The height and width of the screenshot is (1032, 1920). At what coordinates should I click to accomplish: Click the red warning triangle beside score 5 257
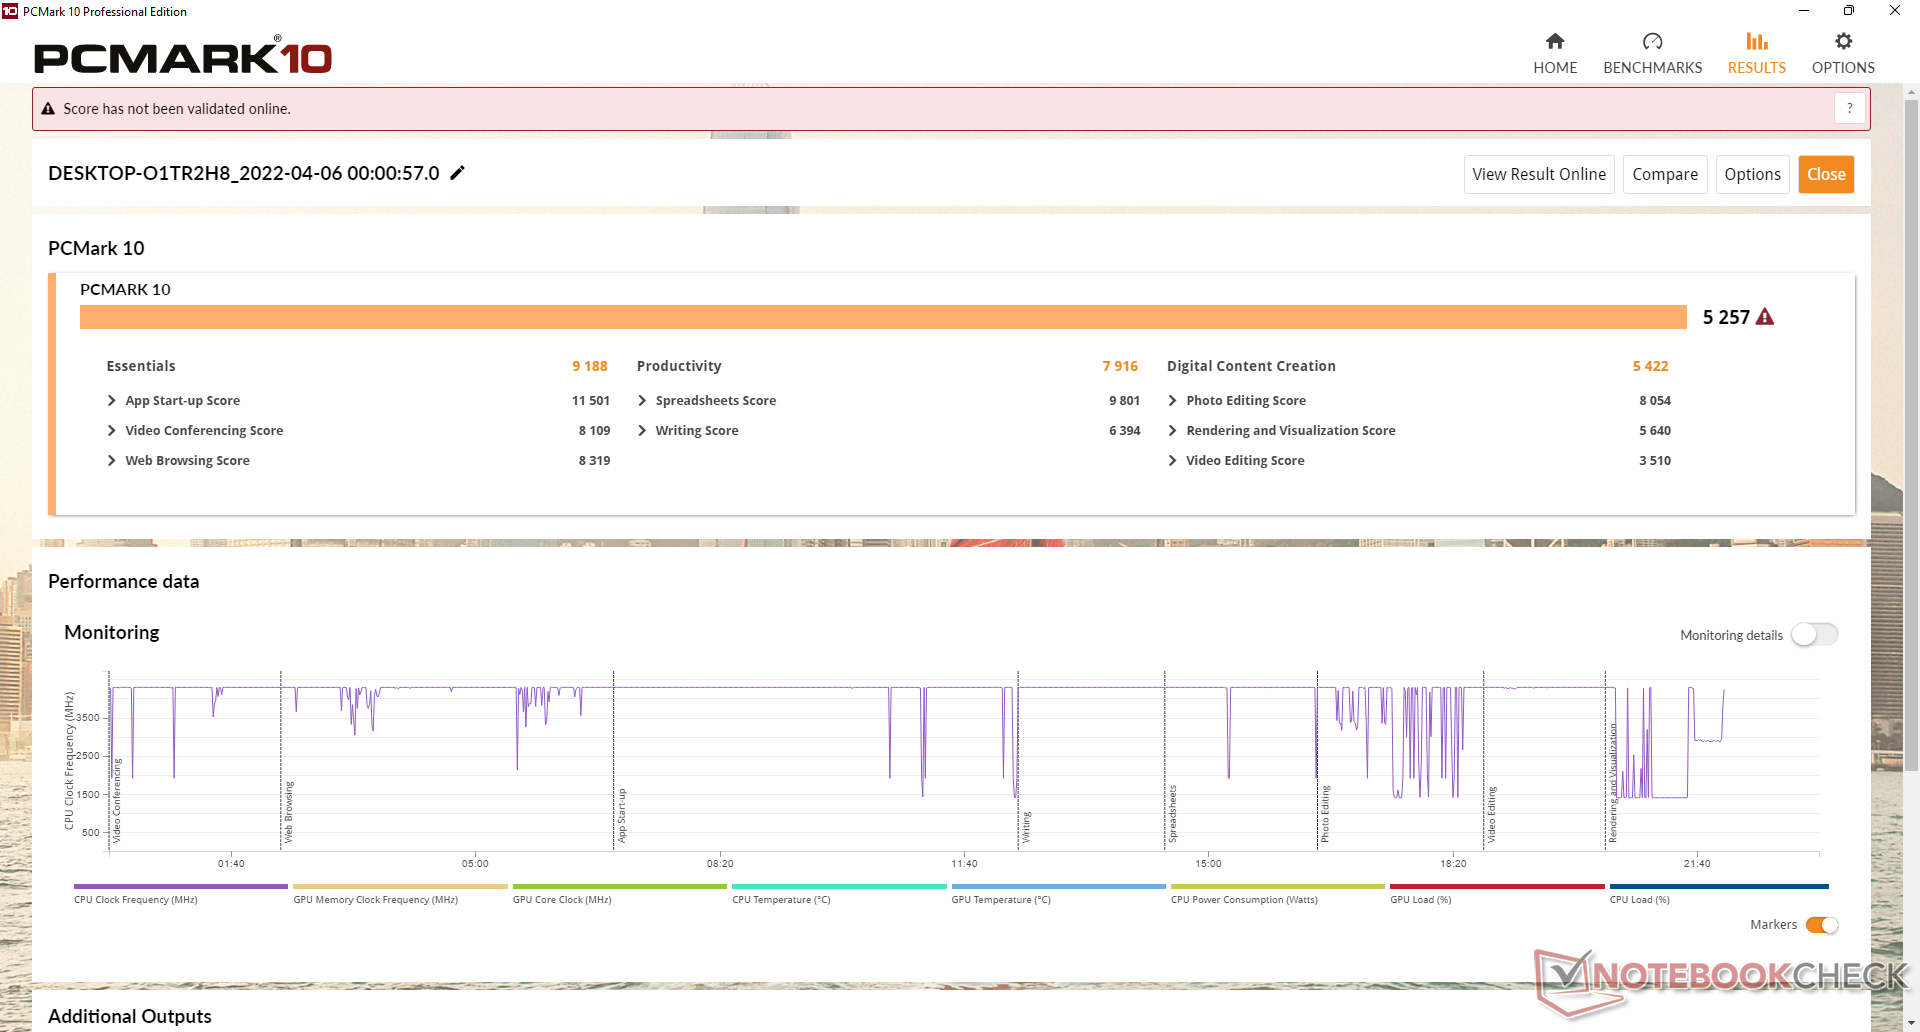(1765, 317)
